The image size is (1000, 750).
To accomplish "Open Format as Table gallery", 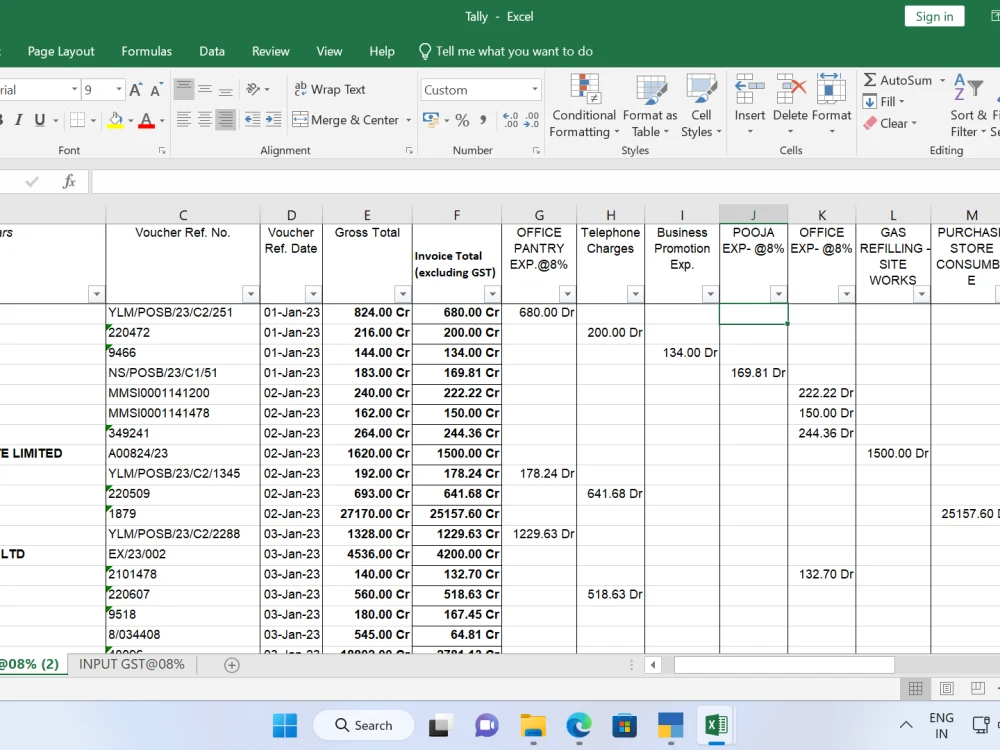I will pos(650,106).
